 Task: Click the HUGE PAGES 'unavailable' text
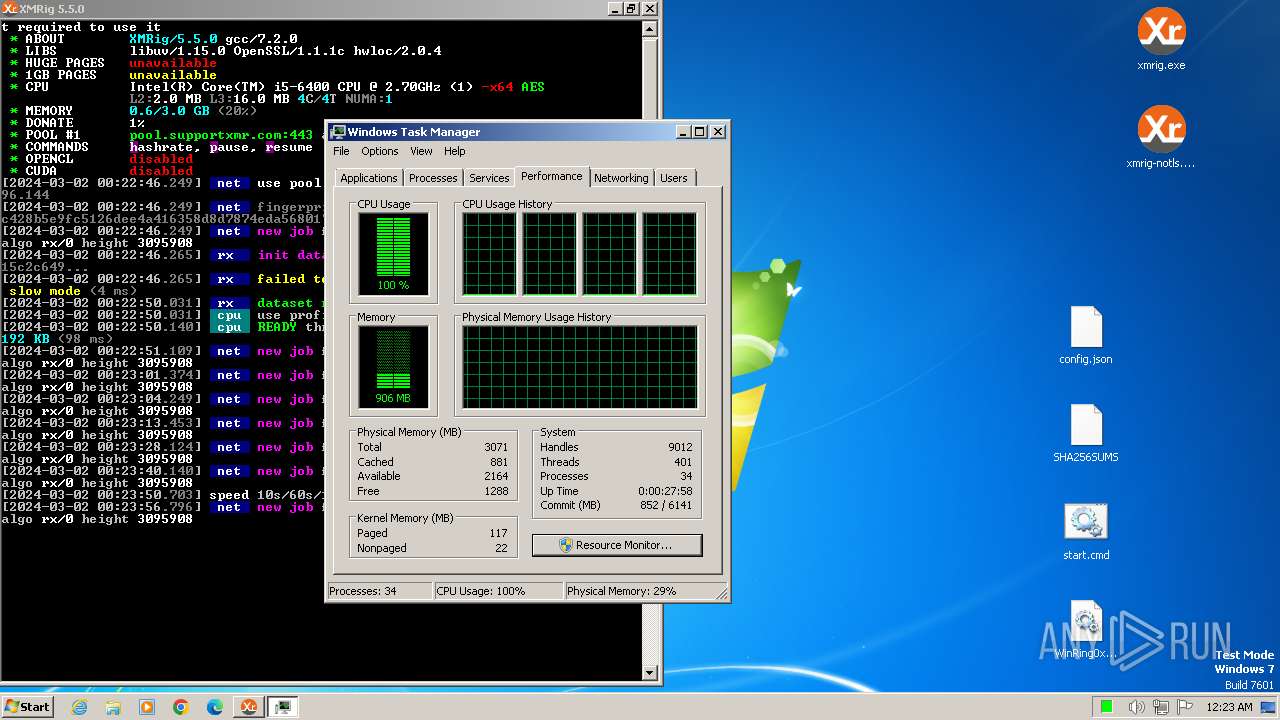click(x=173, y=63)
